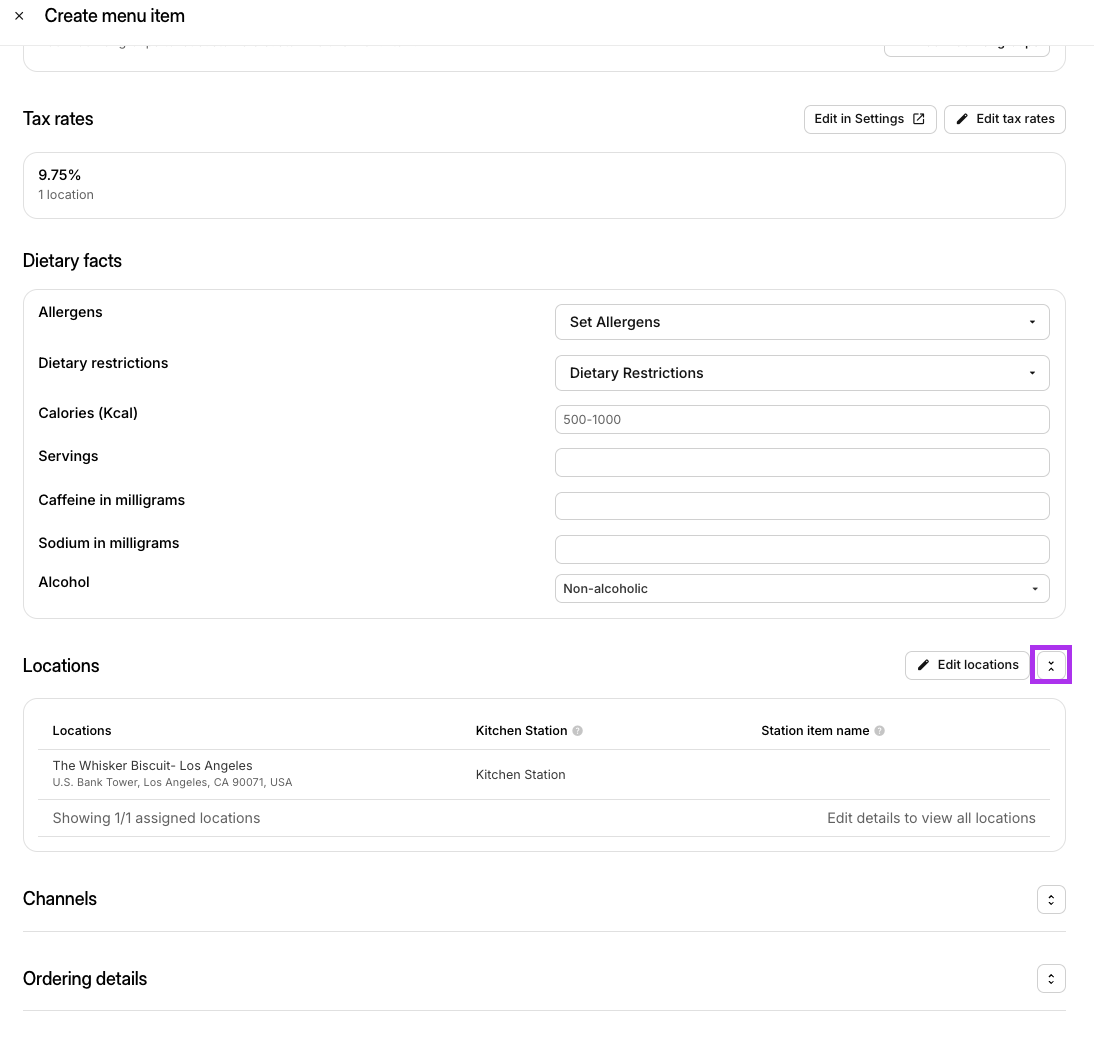Click the Edit in Settings button
The image size is (1094, 1041).
pos(869,119)
